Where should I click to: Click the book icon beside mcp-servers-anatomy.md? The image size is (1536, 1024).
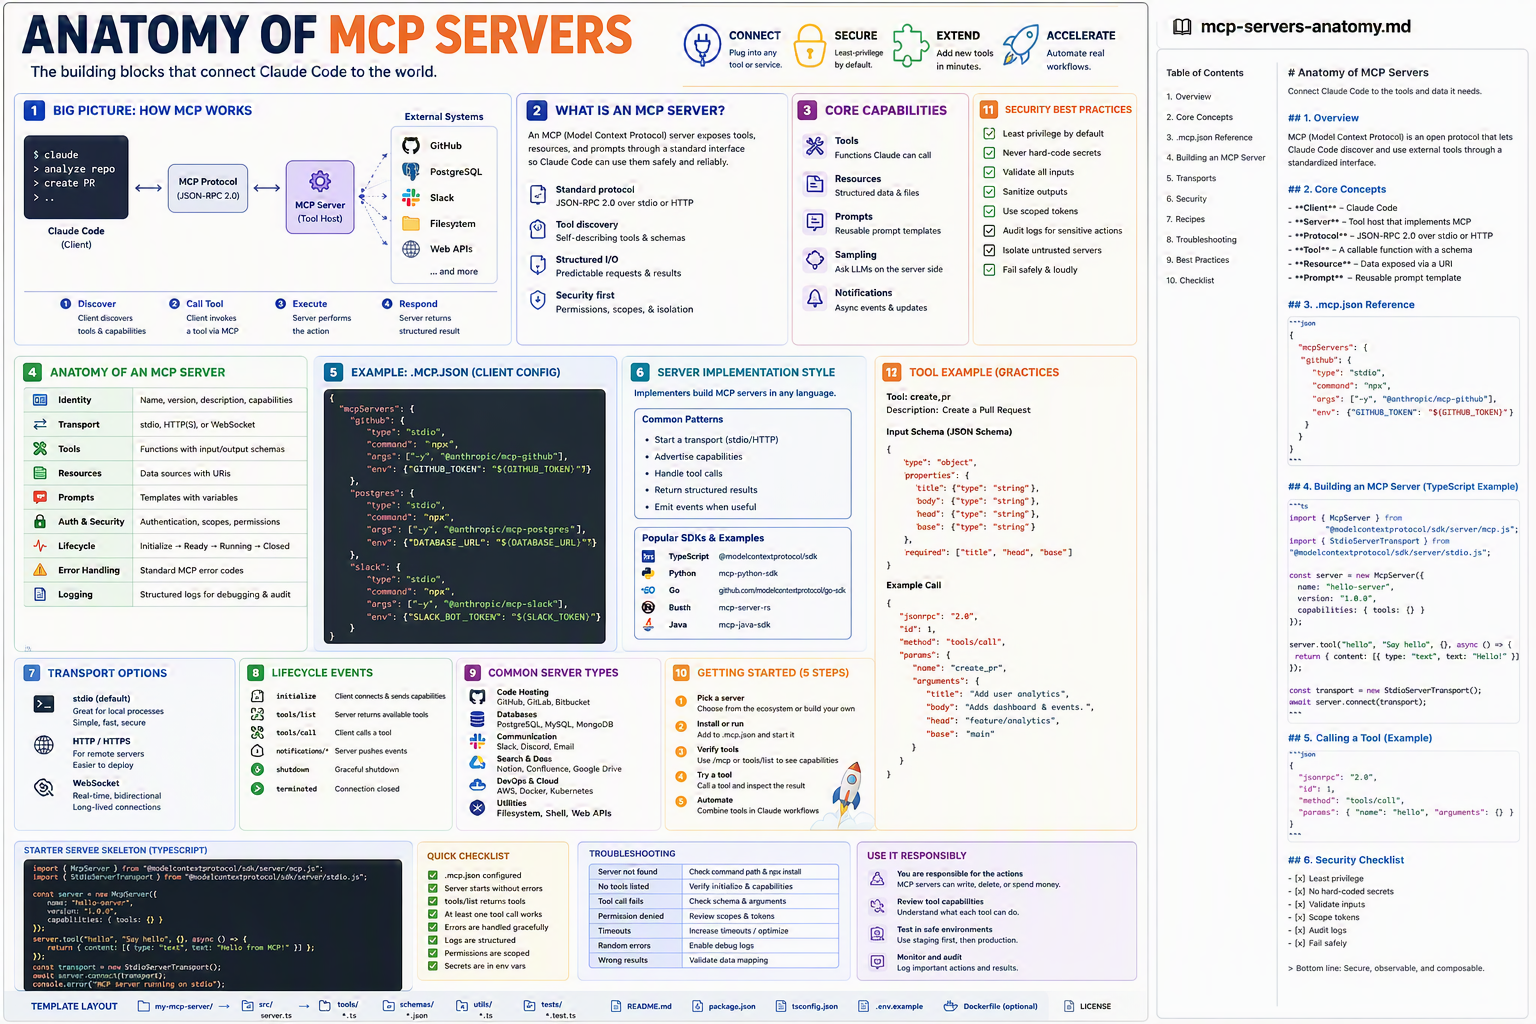(x=1182, y=27)
